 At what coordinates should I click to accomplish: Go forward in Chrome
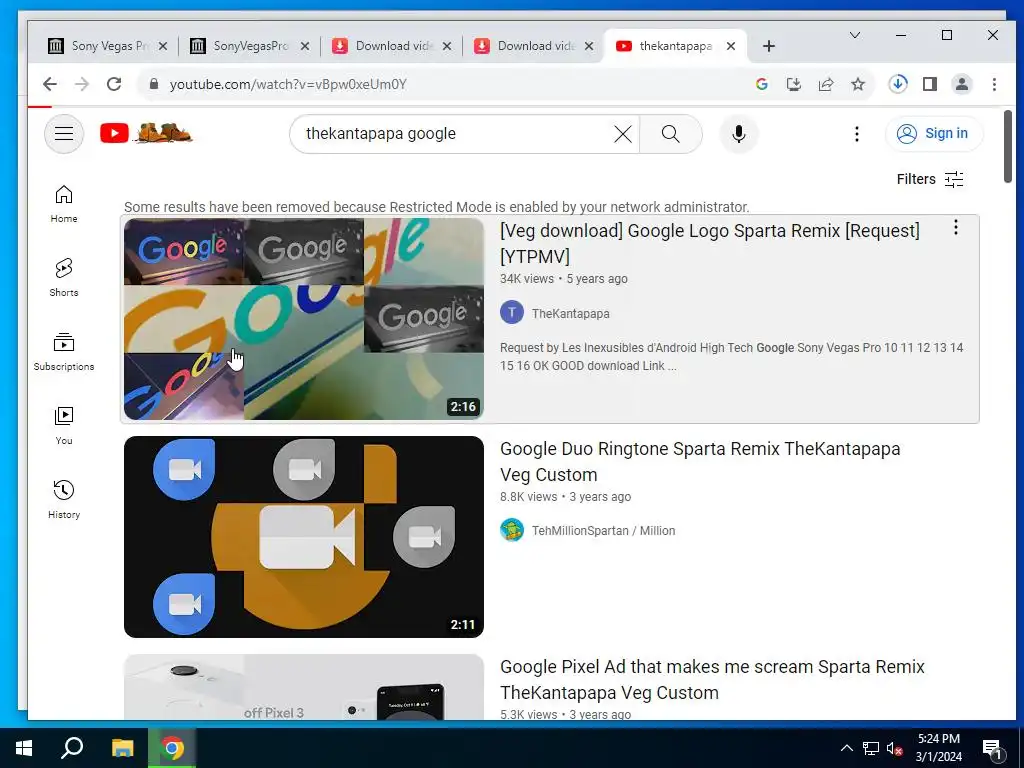click(82, 84)
